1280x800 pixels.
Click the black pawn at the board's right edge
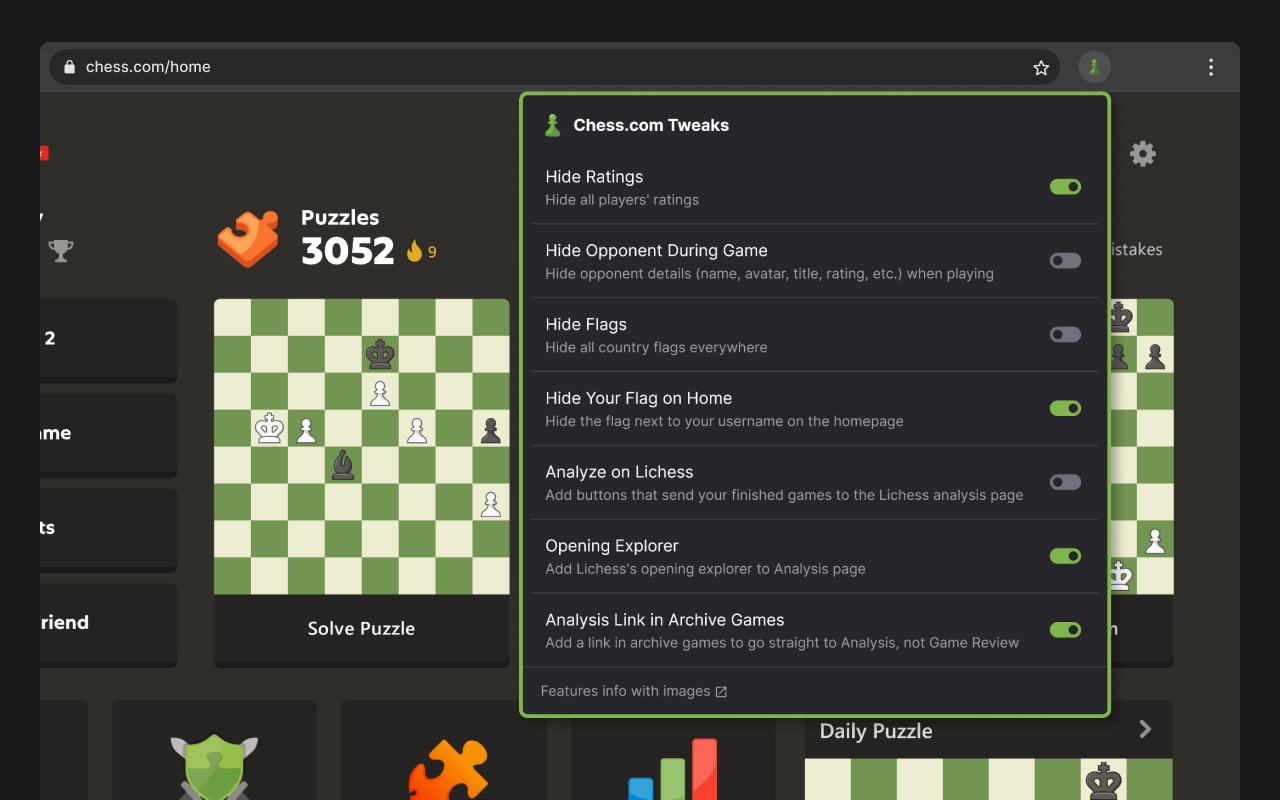(x=490, y=429)
